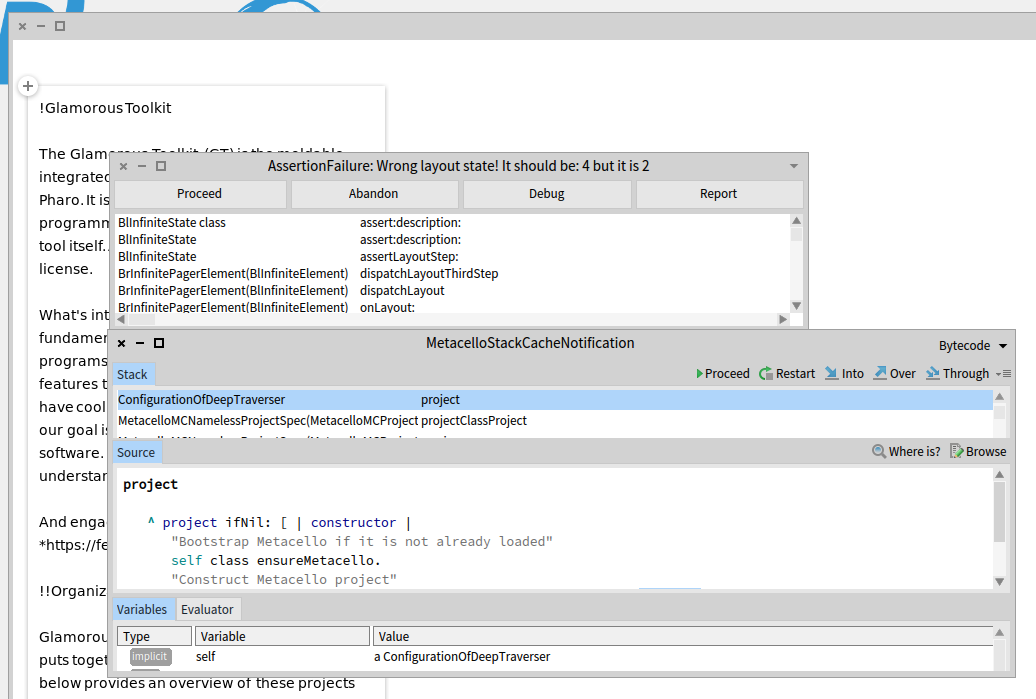The height and width of the screenshot is (699, 1036).
Task: Step Into in debugger toolbar
Action: [x=844, y=374]
